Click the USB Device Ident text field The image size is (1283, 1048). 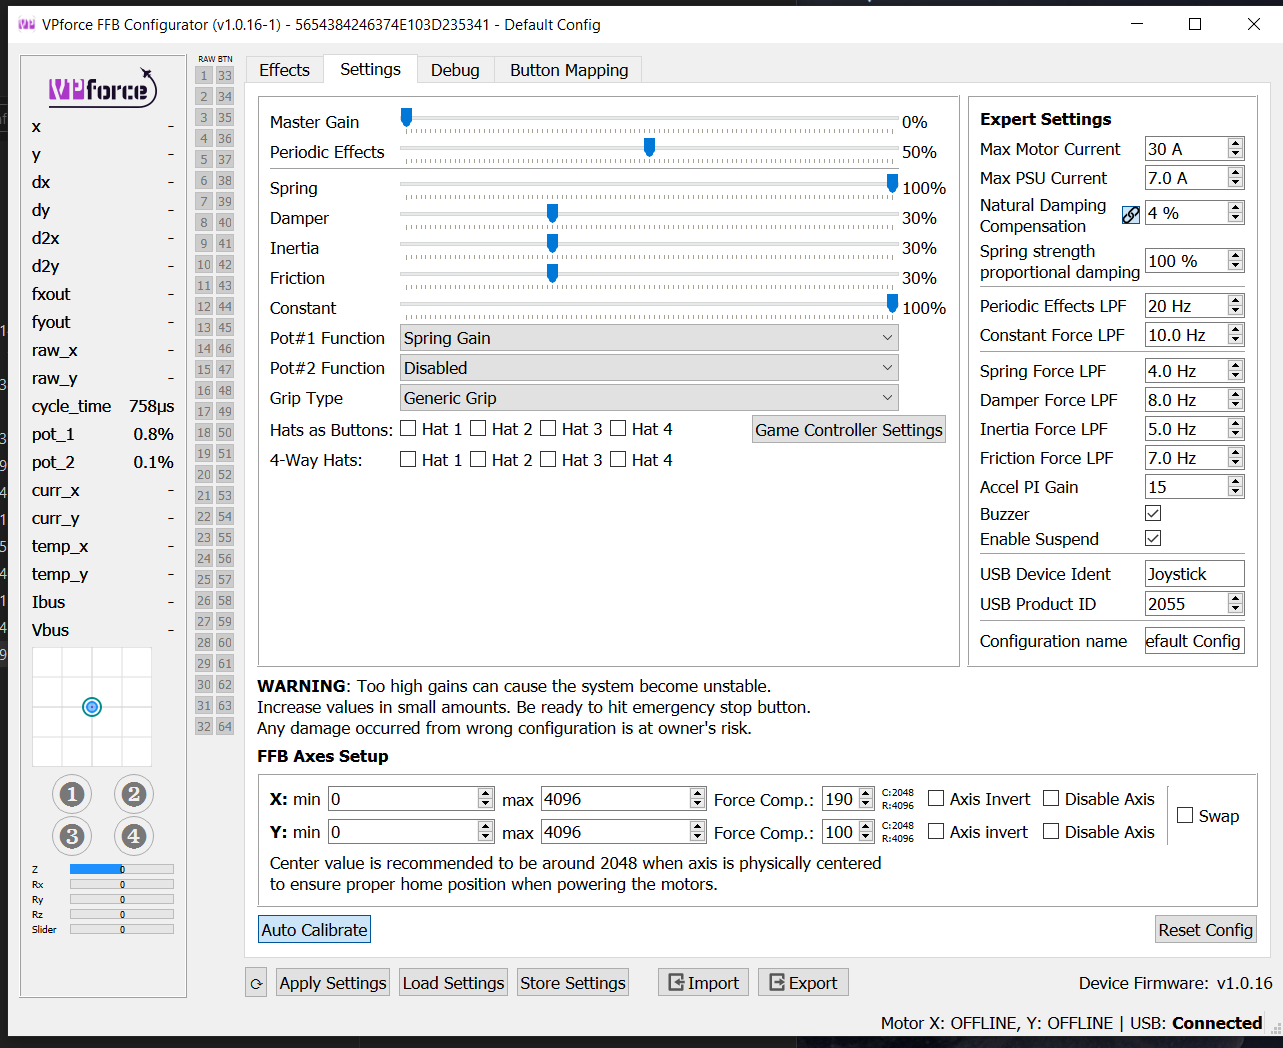tap(1194, 574)
